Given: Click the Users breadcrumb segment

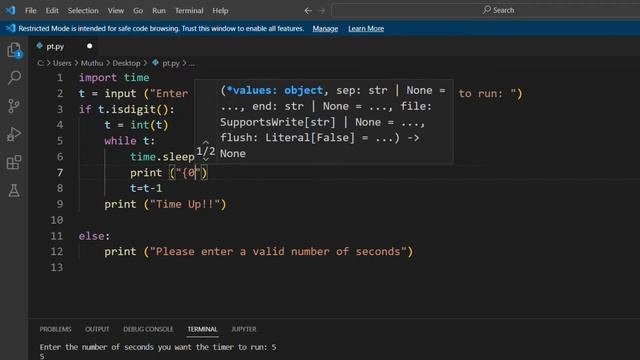Looking at the screenshot, I should (x=62, y=63).
